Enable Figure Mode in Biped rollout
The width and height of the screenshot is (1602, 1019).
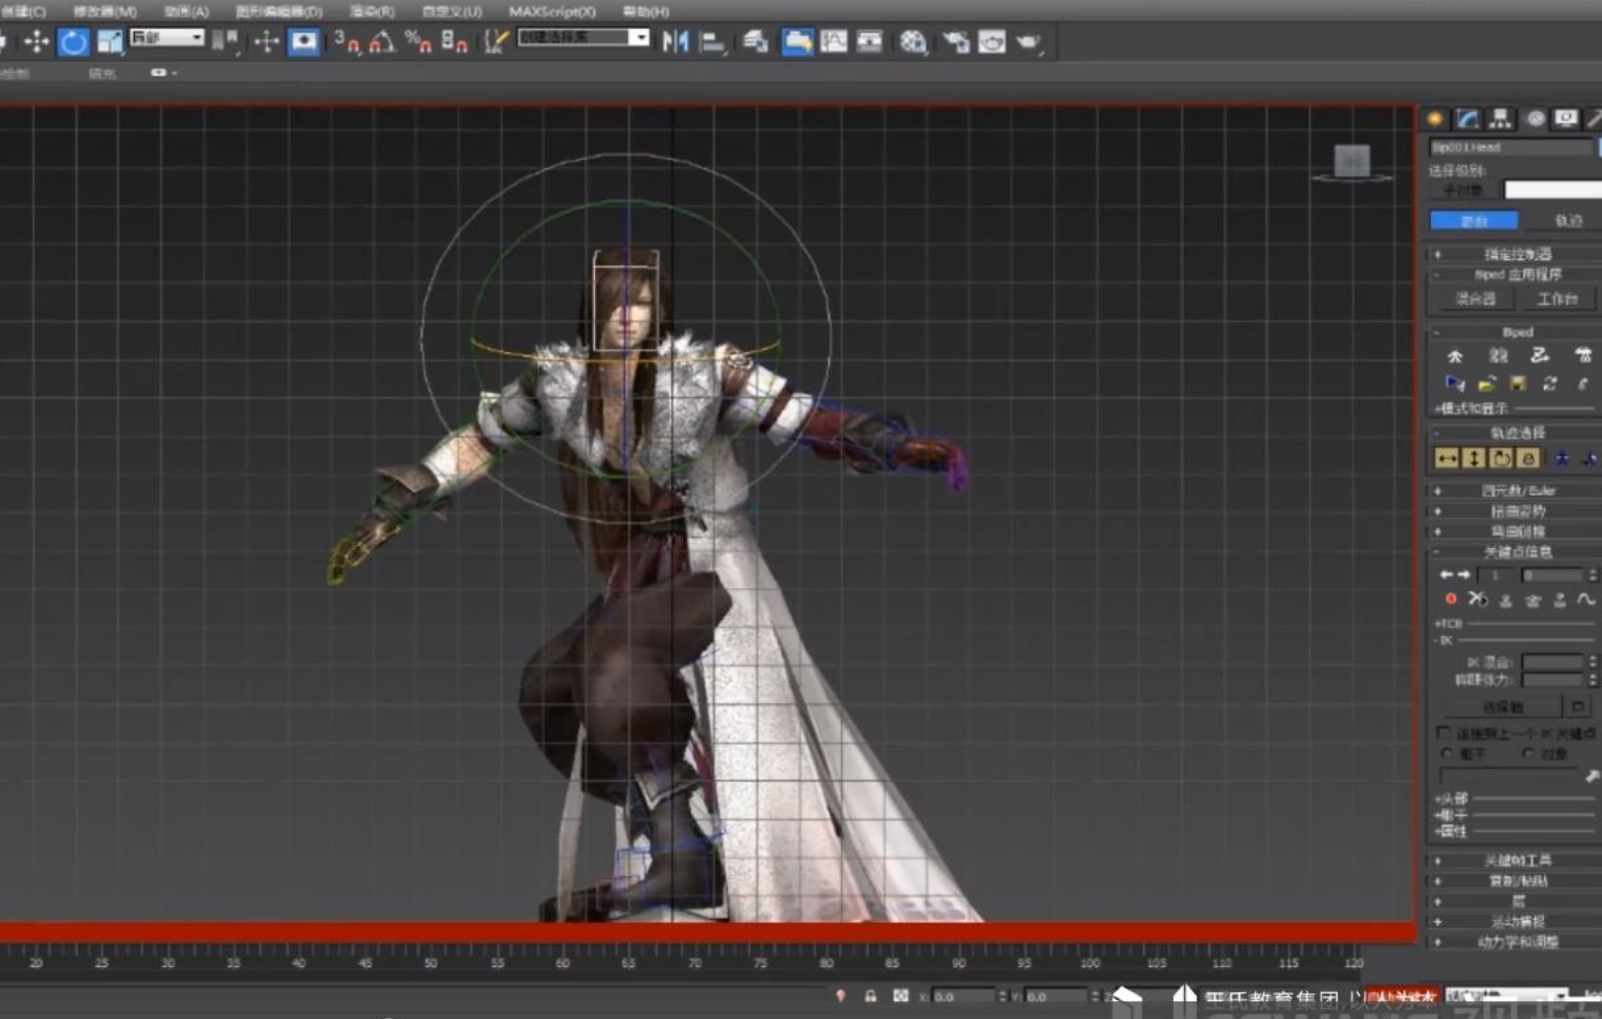point(1455,356)
